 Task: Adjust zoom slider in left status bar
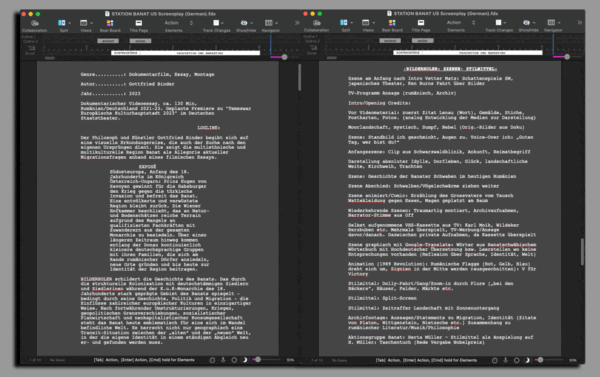(258, 360)
